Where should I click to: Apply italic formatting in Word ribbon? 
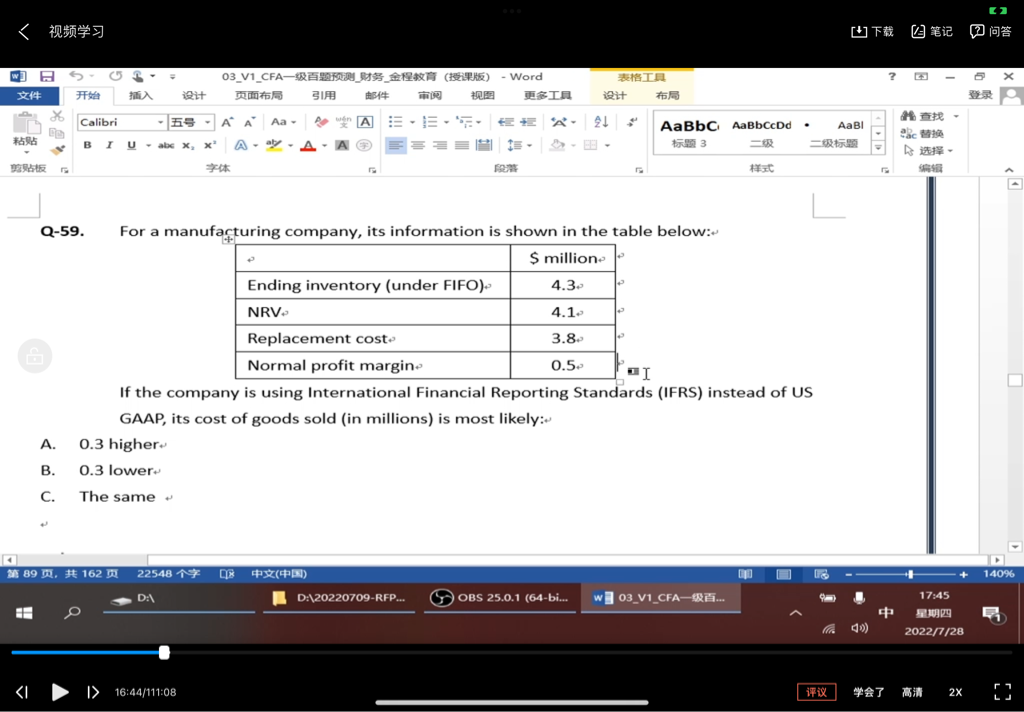tap(109, 146)
